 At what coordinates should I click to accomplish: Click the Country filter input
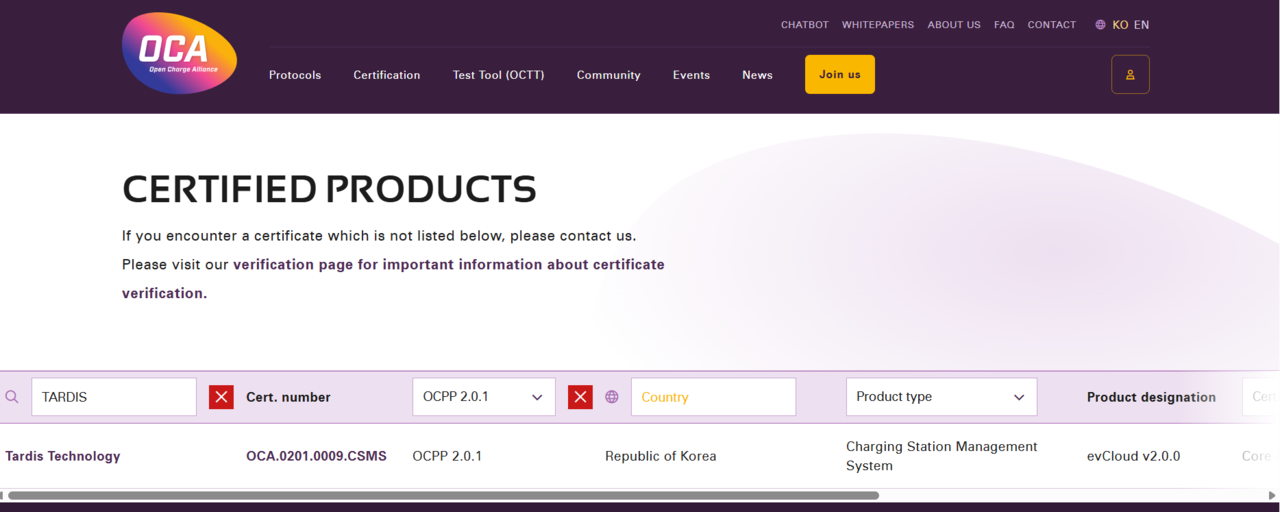click(713, 397)
